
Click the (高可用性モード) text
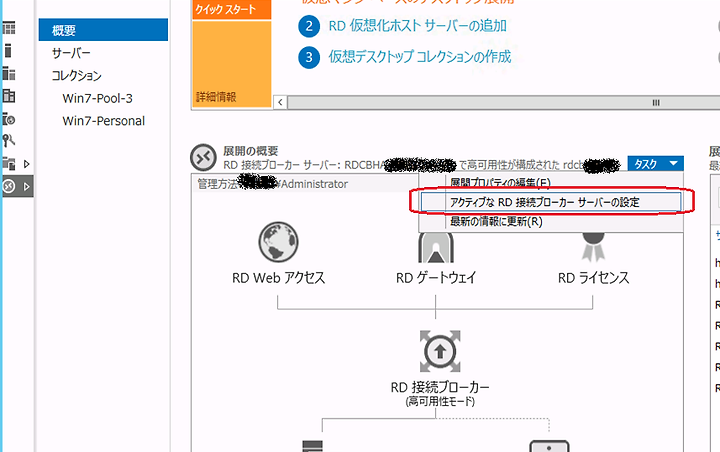(x=440, y=401)
